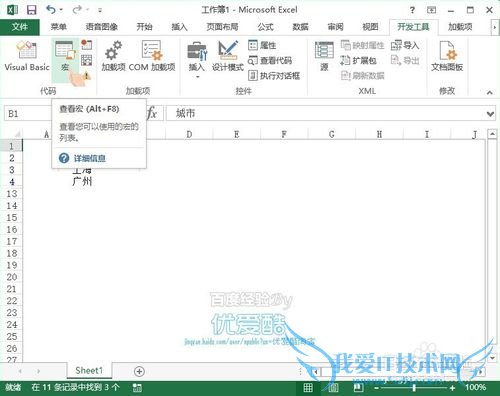Click 扩展包 expansion packs
This screenshot has width=500, height=396.
coord(358,60)
